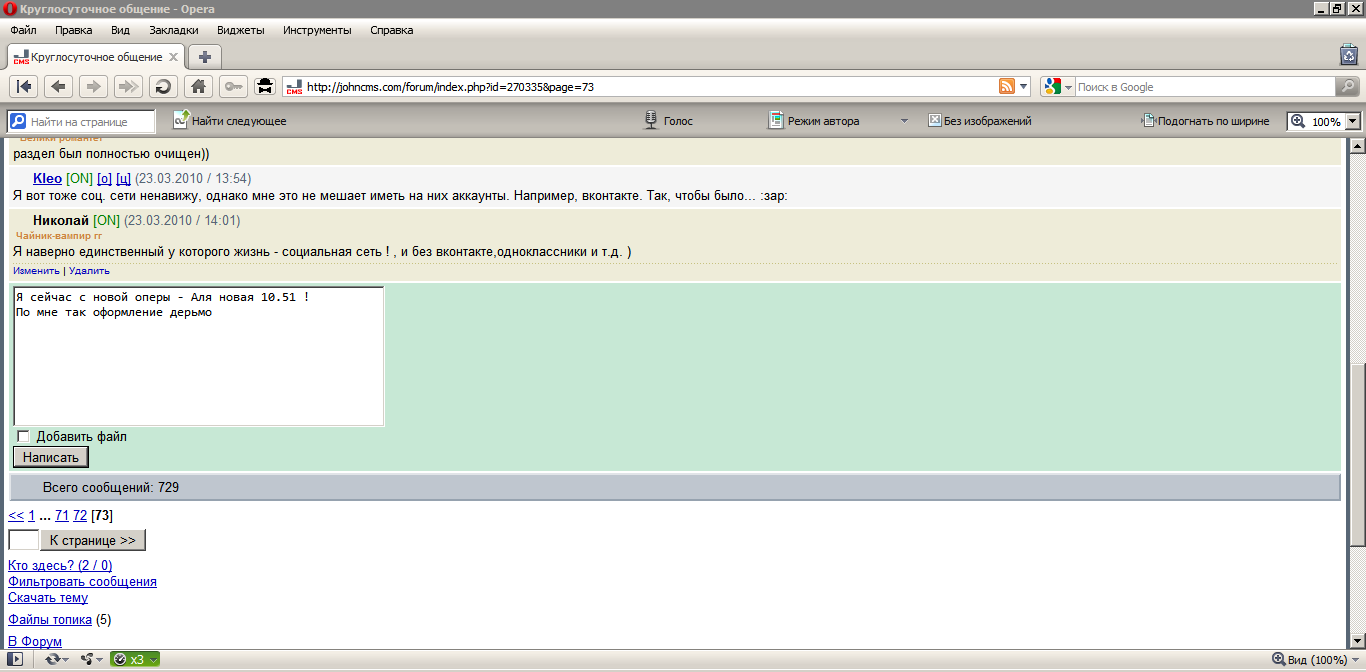Click the RSS feed icon in address bar
This screenshot has height=672, width=1366.
[x=1007, y=87]
